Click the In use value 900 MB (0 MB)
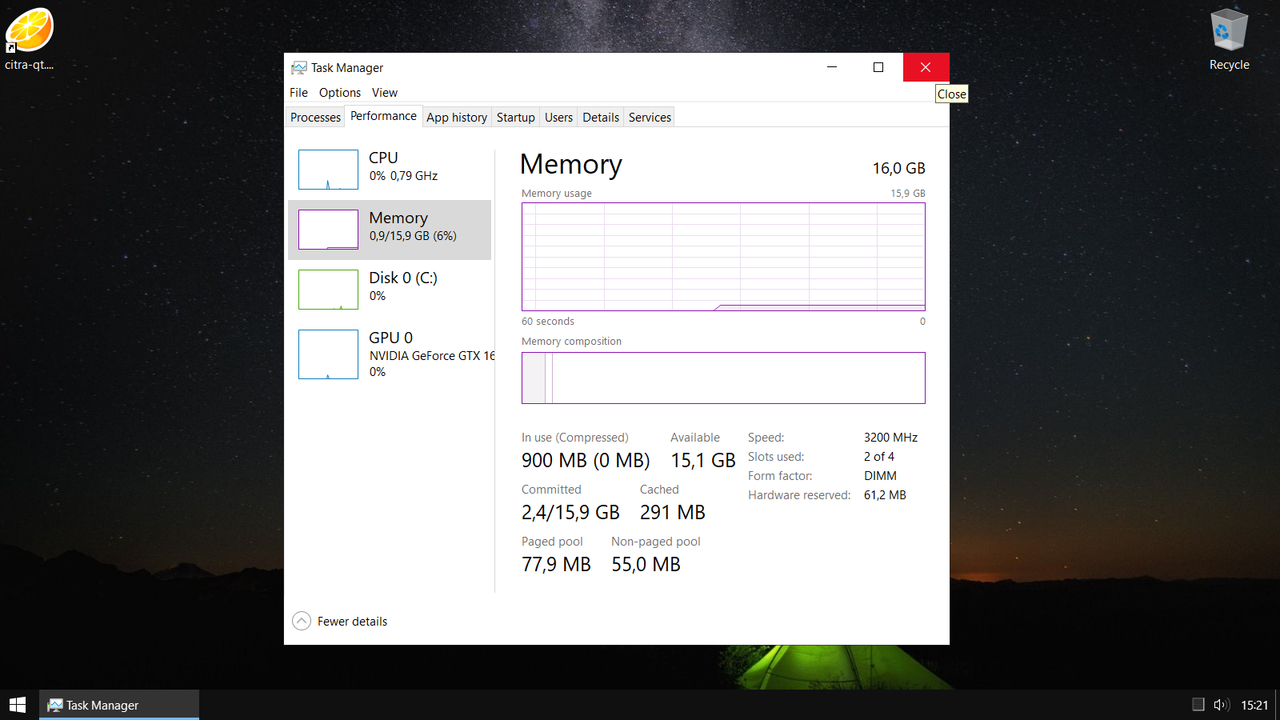The image size is (1280, 720). (586, 460)
